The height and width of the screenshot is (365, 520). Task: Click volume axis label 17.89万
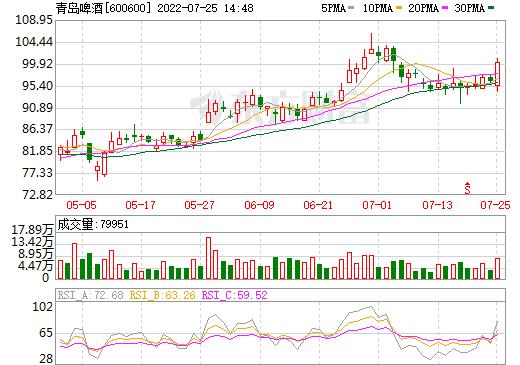(x=32, y=230)
